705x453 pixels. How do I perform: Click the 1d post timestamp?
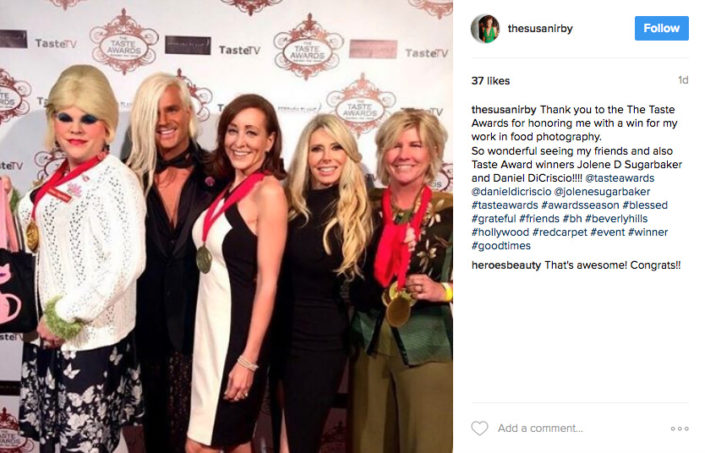[x=683, y=80]
